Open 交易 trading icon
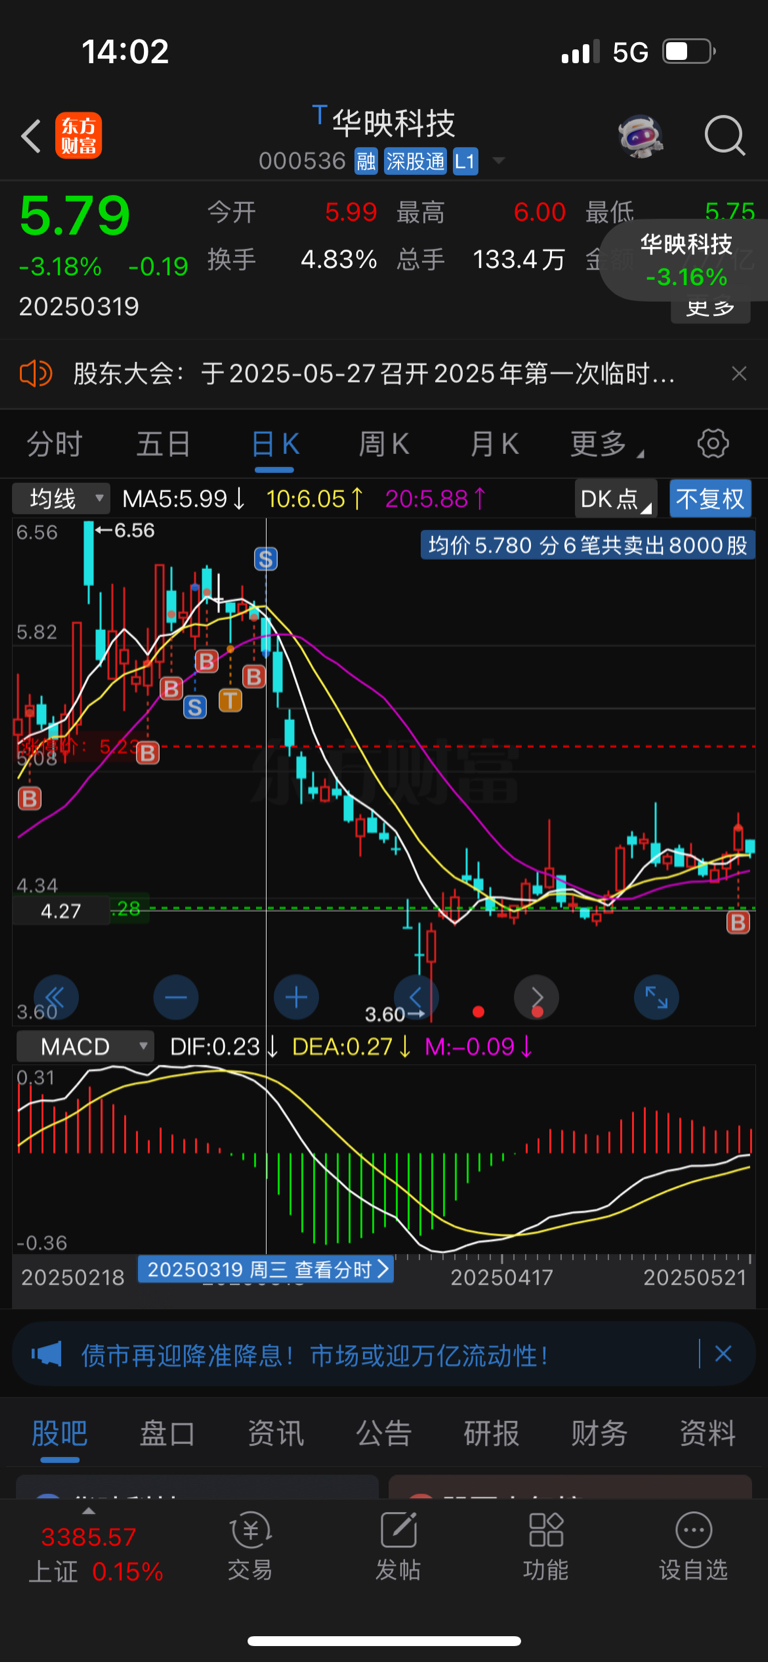 click(x=250, y=1546)
